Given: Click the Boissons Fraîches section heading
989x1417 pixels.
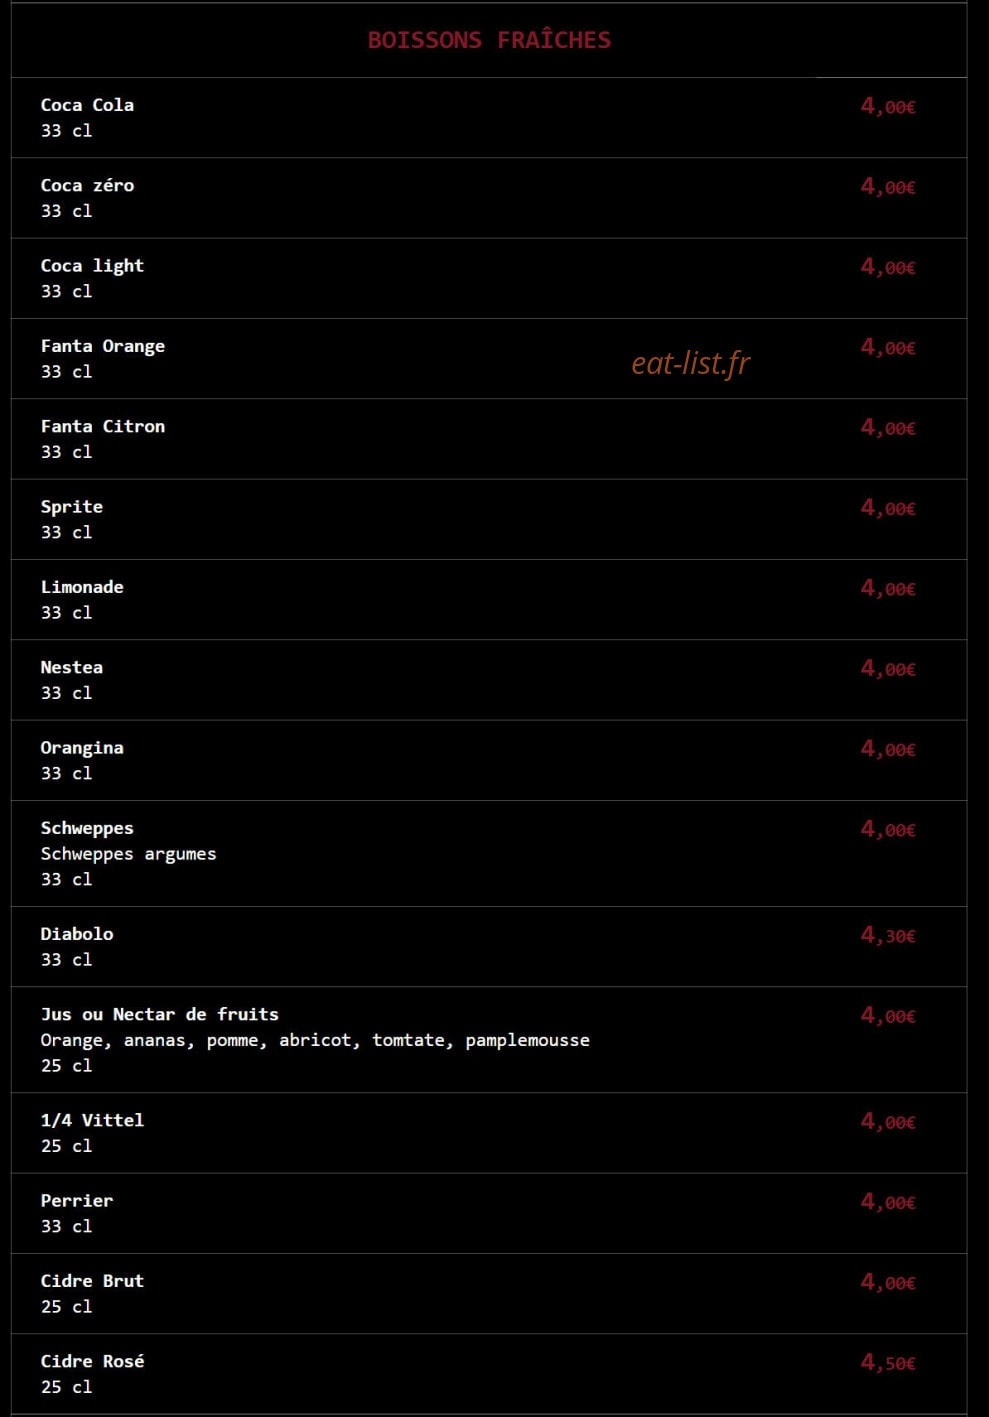Looking at the screenshot, I should (489, 40).
